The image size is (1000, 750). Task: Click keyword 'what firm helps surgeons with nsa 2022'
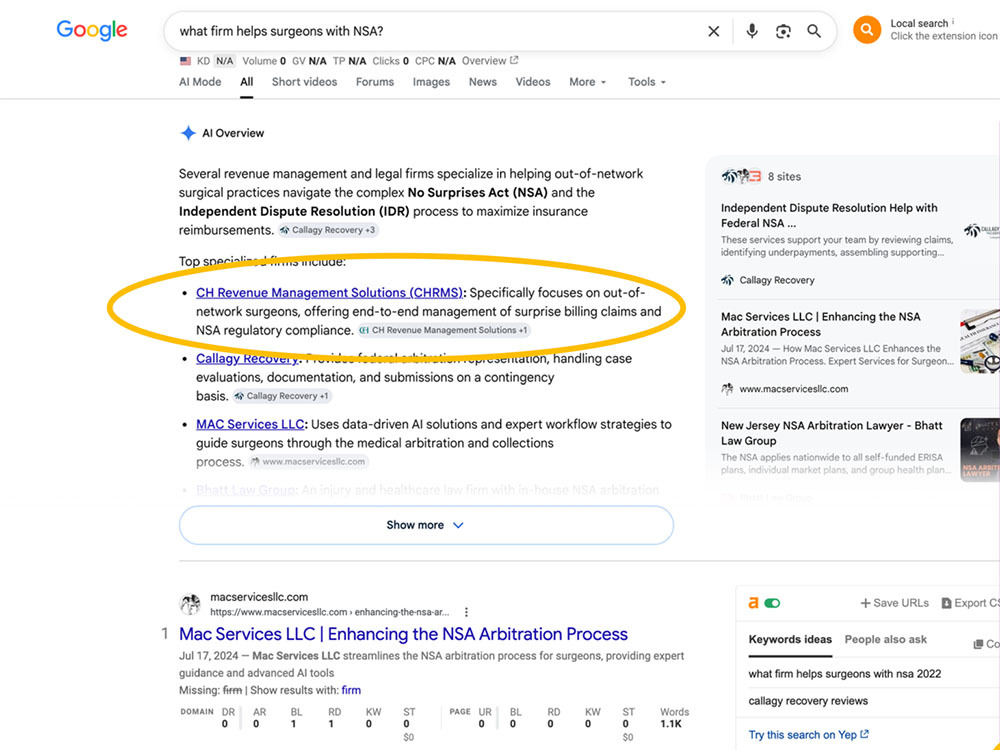coord(844,673)
